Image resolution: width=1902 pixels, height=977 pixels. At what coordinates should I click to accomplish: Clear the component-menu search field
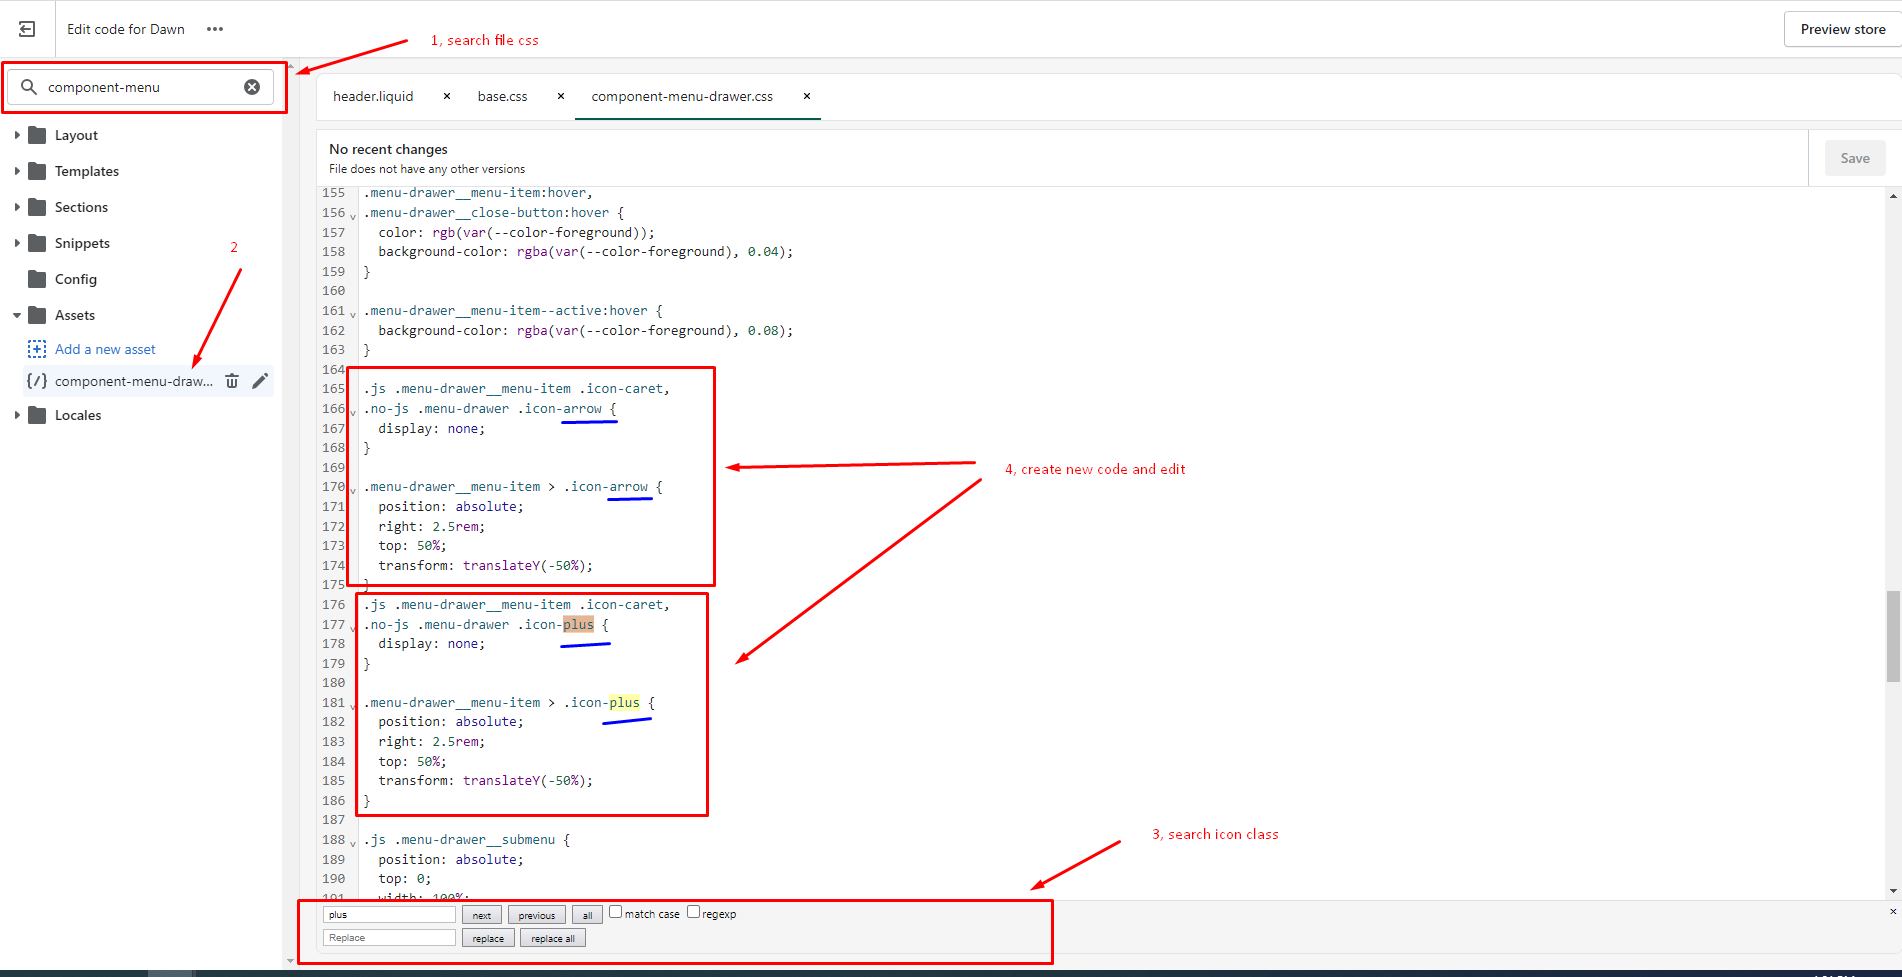(x=252, y=87)
